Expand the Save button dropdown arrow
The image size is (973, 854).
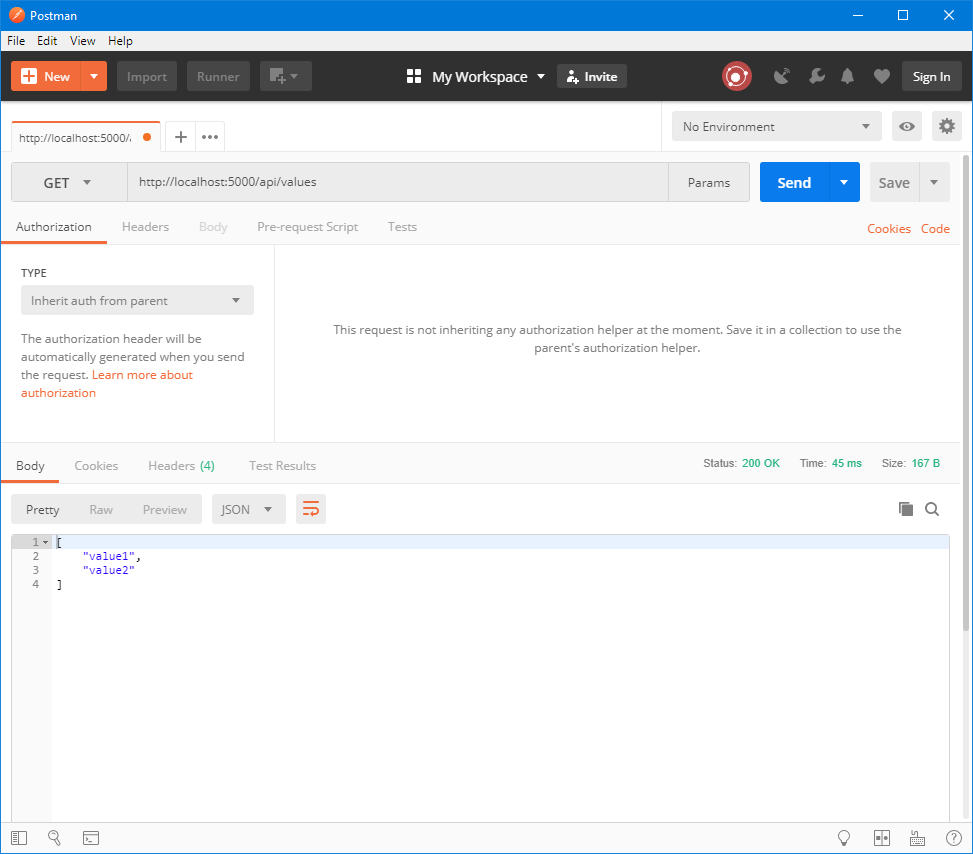934,182
